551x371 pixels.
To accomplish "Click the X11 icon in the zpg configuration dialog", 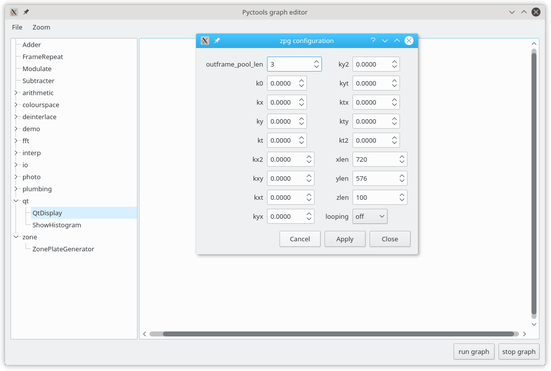I will [x=205, y=41].
